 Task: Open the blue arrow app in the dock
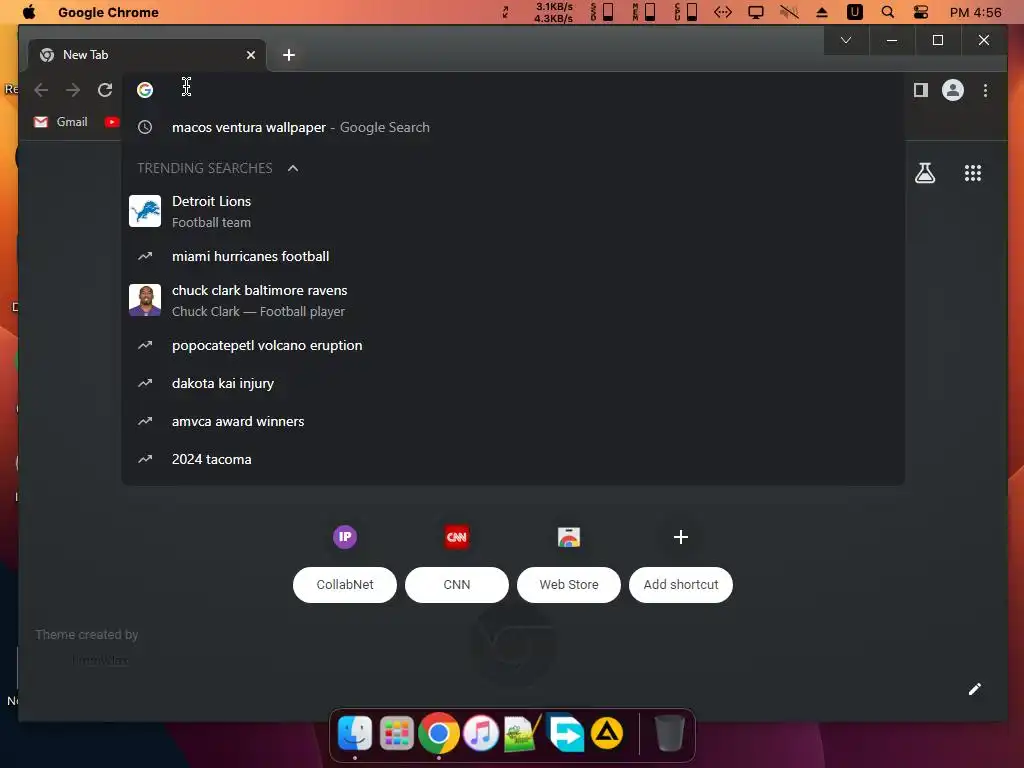pyautogui.click(x=566, y=733)
